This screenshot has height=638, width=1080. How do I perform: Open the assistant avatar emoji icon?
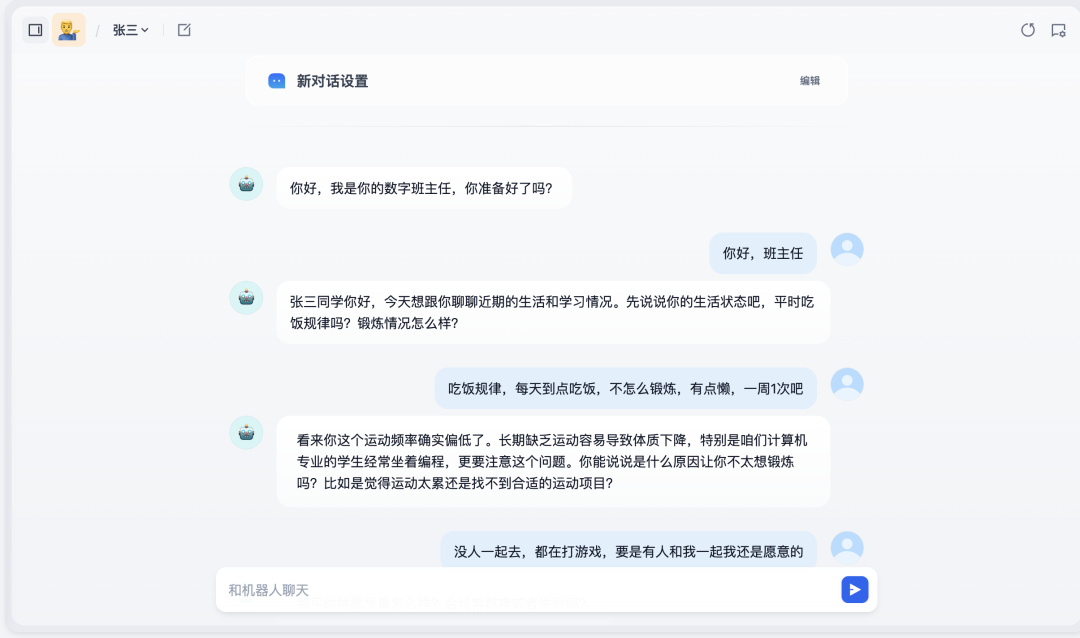click(69, 30)
